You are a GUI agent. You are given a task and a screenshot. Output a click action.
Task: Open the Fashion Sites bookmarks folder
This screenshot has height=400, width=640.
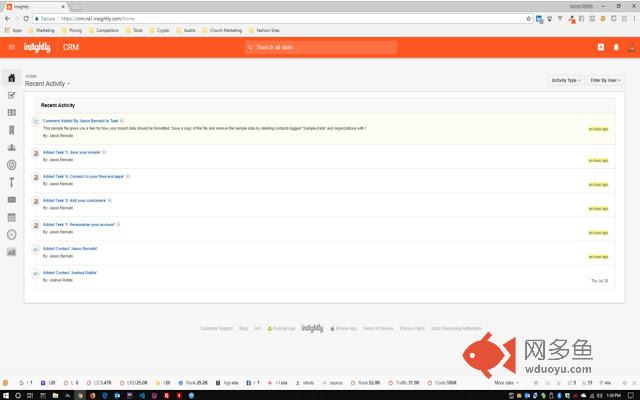(x=264, y=30)
